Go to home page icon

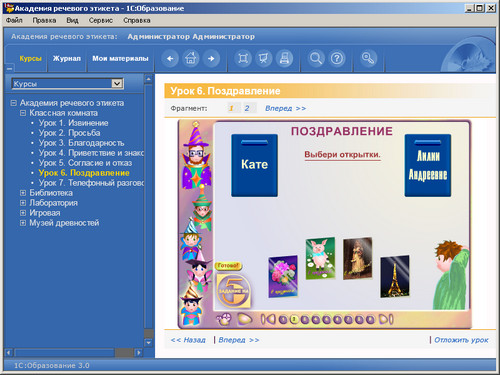191,59
